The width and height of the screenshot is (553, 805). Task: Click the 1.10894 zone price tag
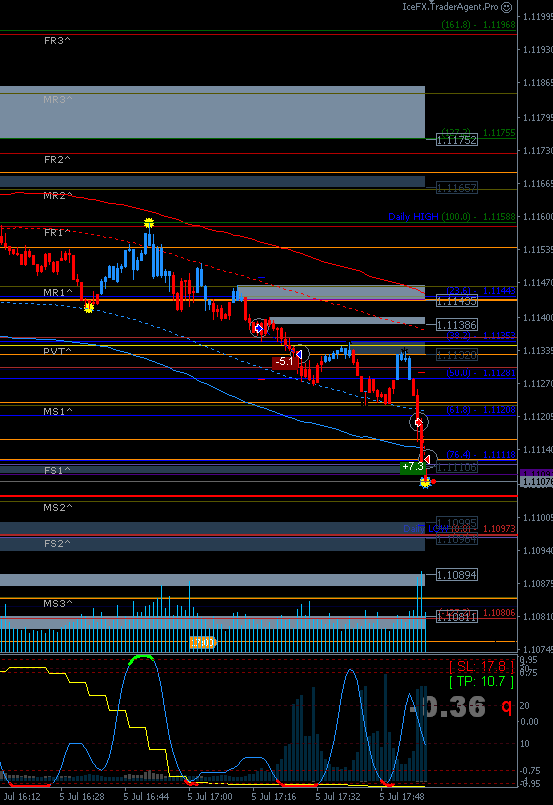[457, 575]
